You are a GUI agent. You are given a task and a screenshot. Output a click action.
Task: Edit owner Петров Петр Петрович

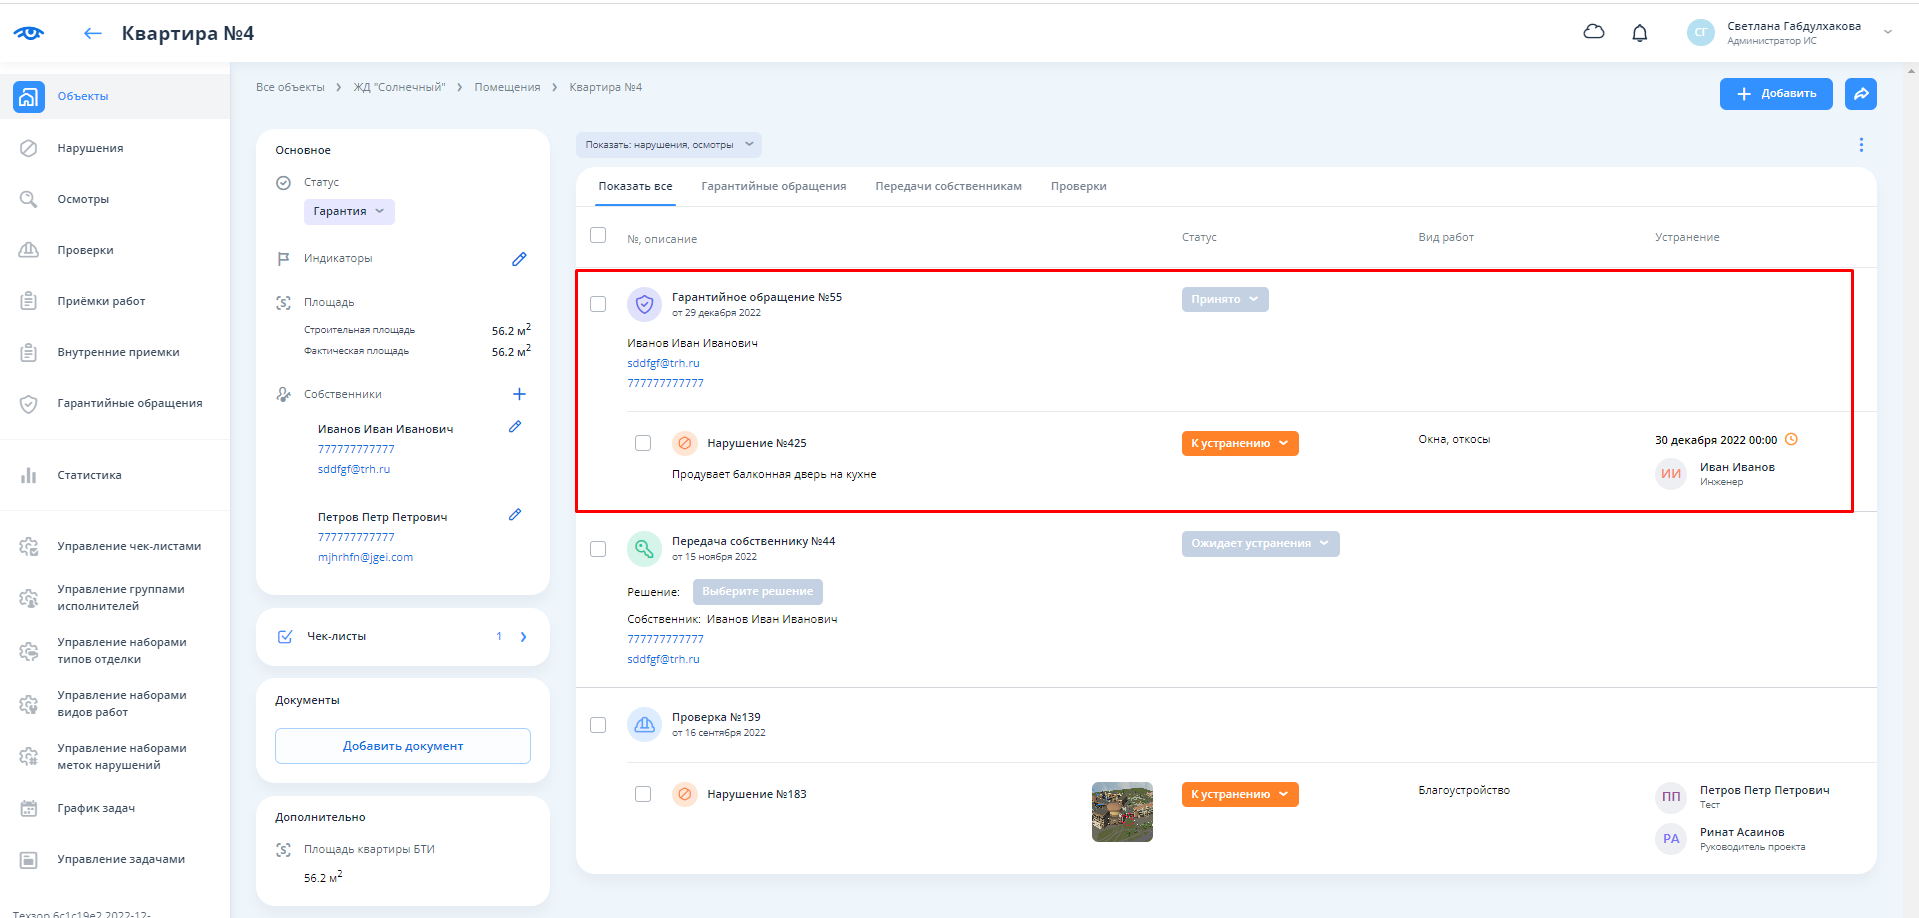pos(515,515)
